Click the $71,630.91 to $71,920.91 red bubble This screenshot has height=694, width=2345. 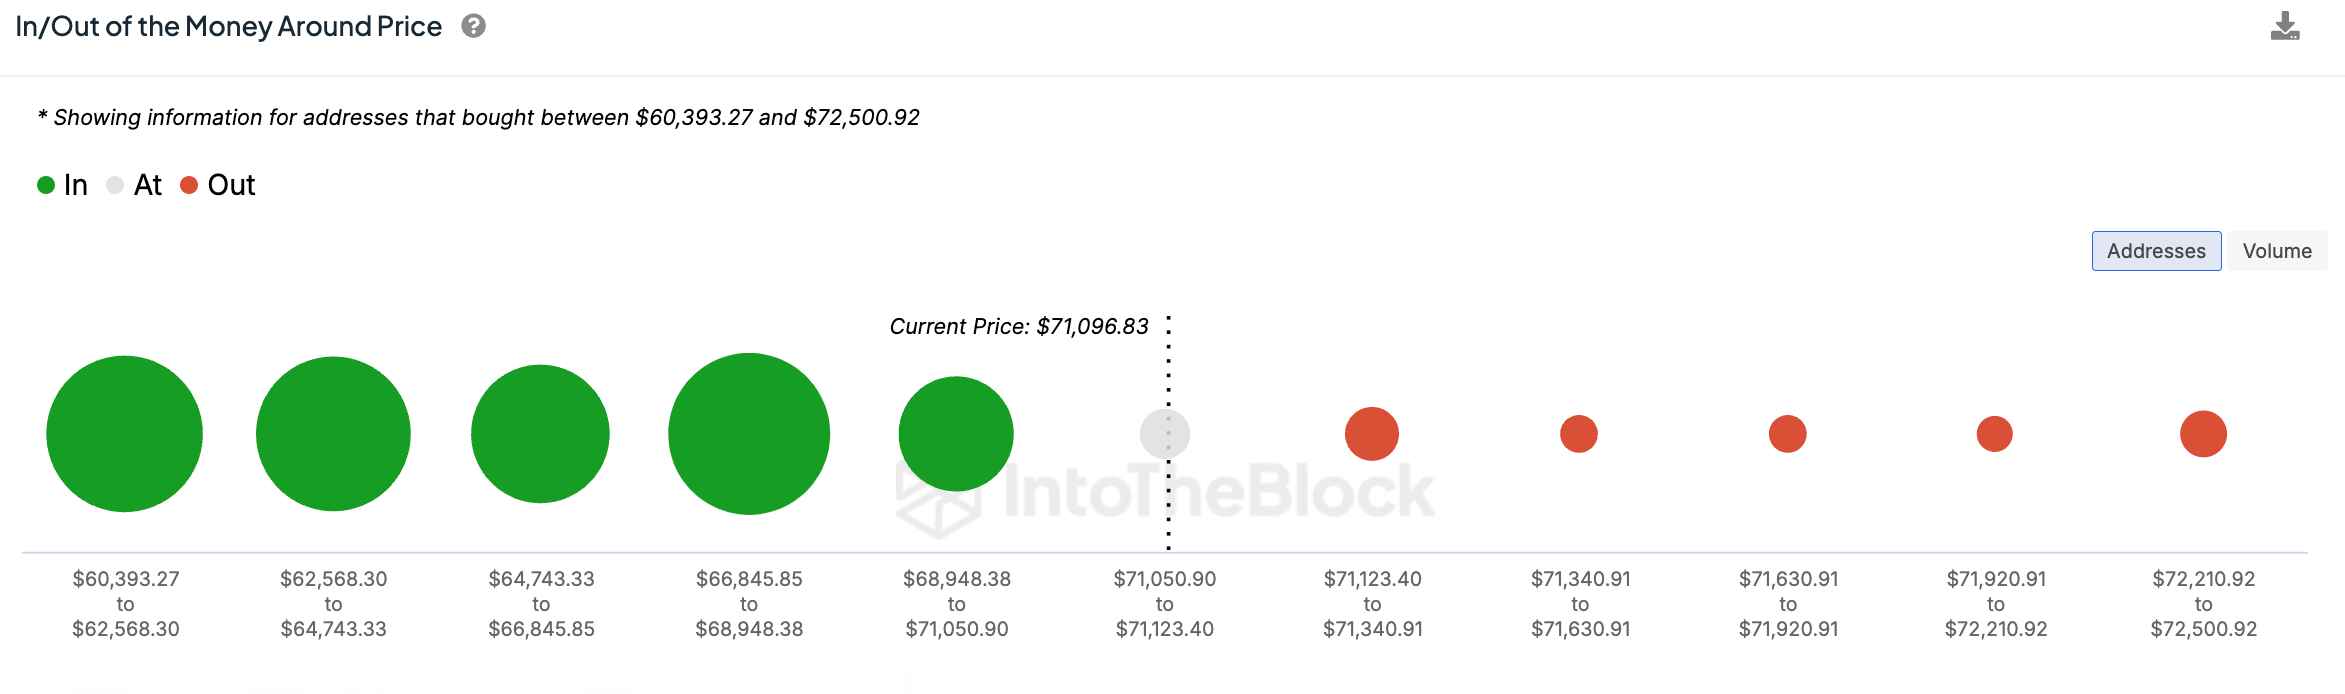tap(1787, 434)
